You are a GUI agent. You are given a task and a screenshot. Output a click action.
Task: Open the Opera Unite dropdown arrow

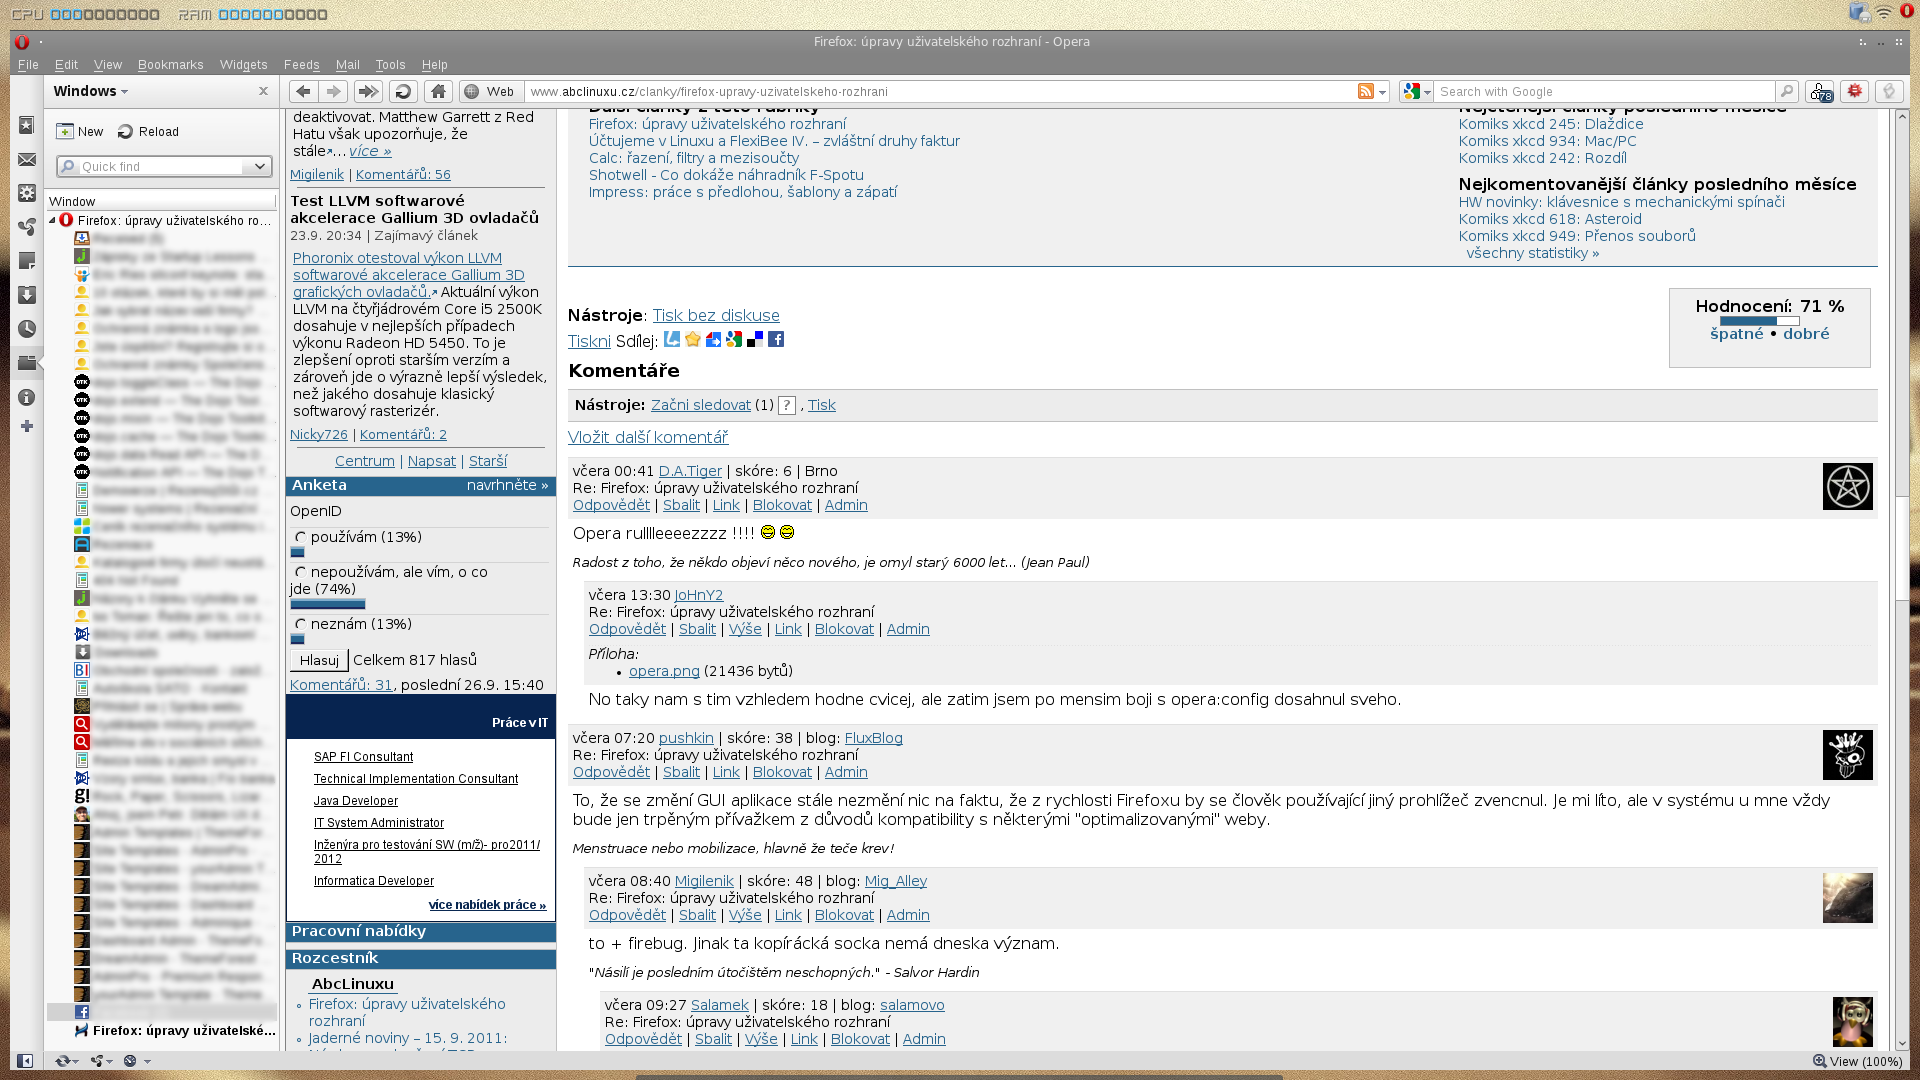click(x=109, y=1062)
